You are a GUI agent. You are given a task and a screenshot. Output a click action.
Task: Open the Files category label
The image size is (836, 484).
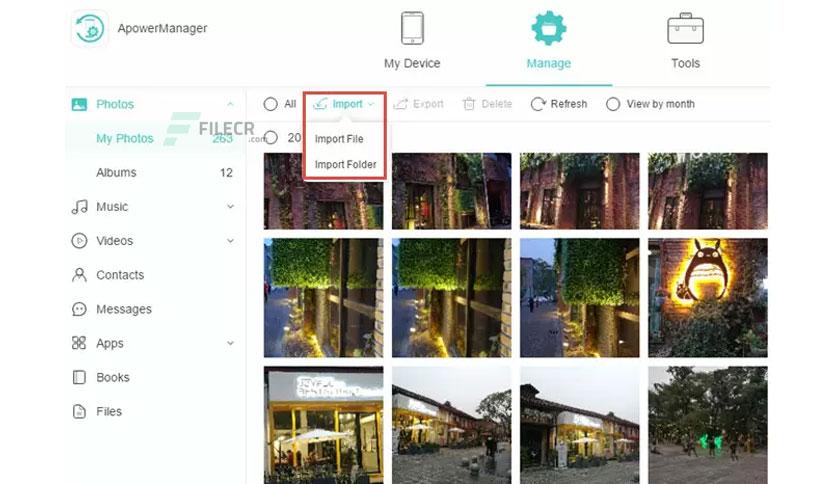109,412
